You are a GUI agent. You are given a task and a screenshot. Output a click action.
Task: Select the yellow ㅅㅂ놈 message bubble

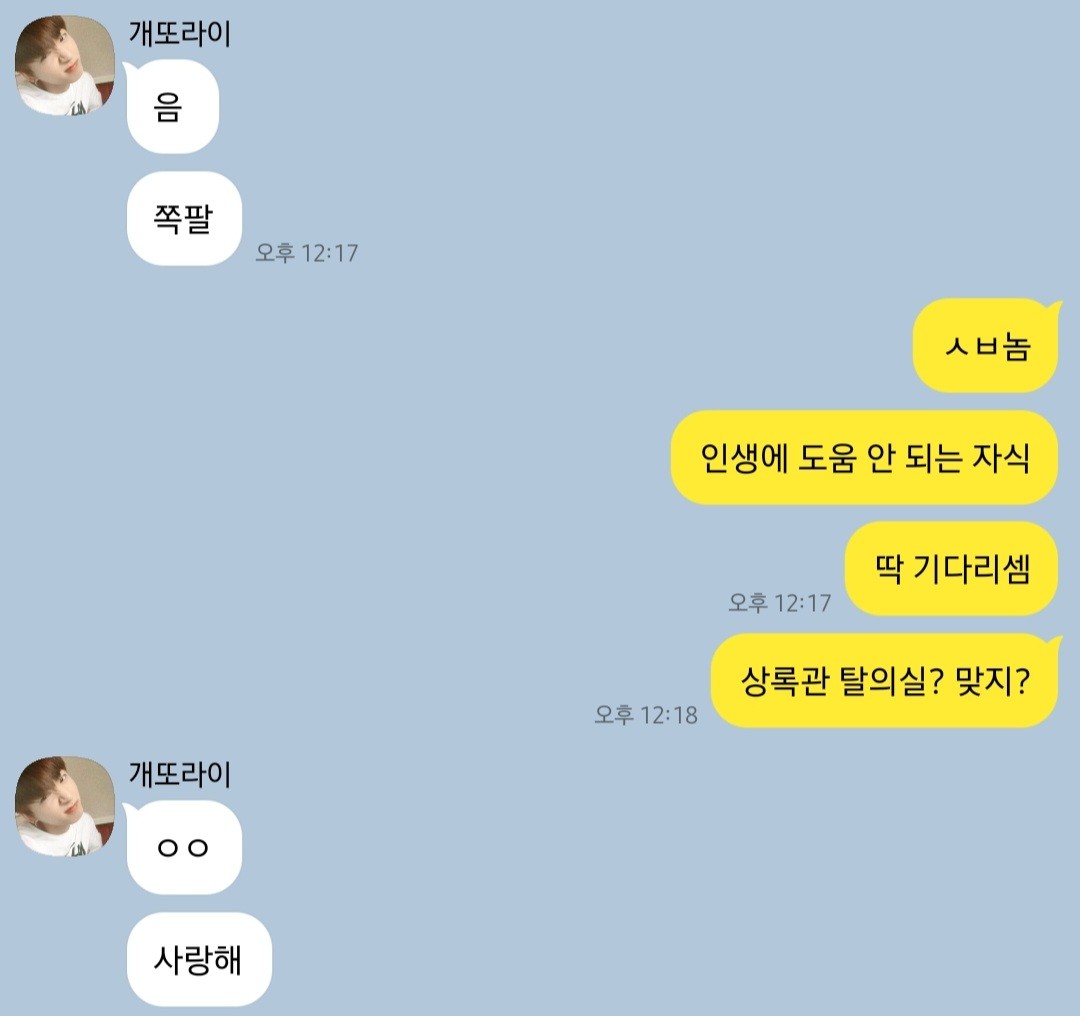click(986, 346)
